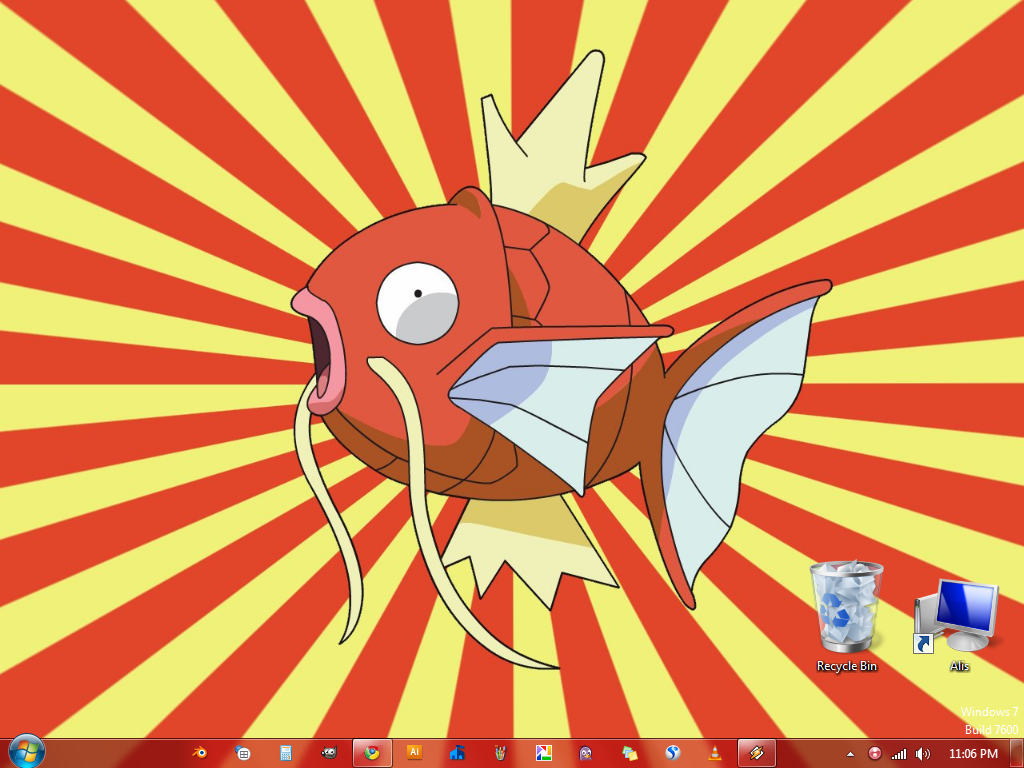Click the 11:06 PM clock
Screen dimensions: 1024x768
[x=973, y=753]
